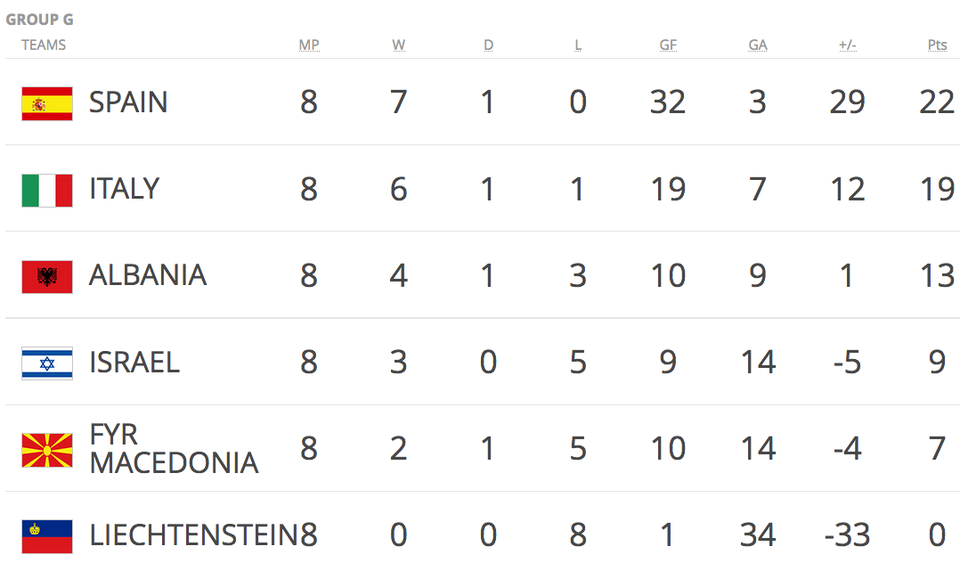
Task: Click the GA column header
Action: (x=757, y=45)
